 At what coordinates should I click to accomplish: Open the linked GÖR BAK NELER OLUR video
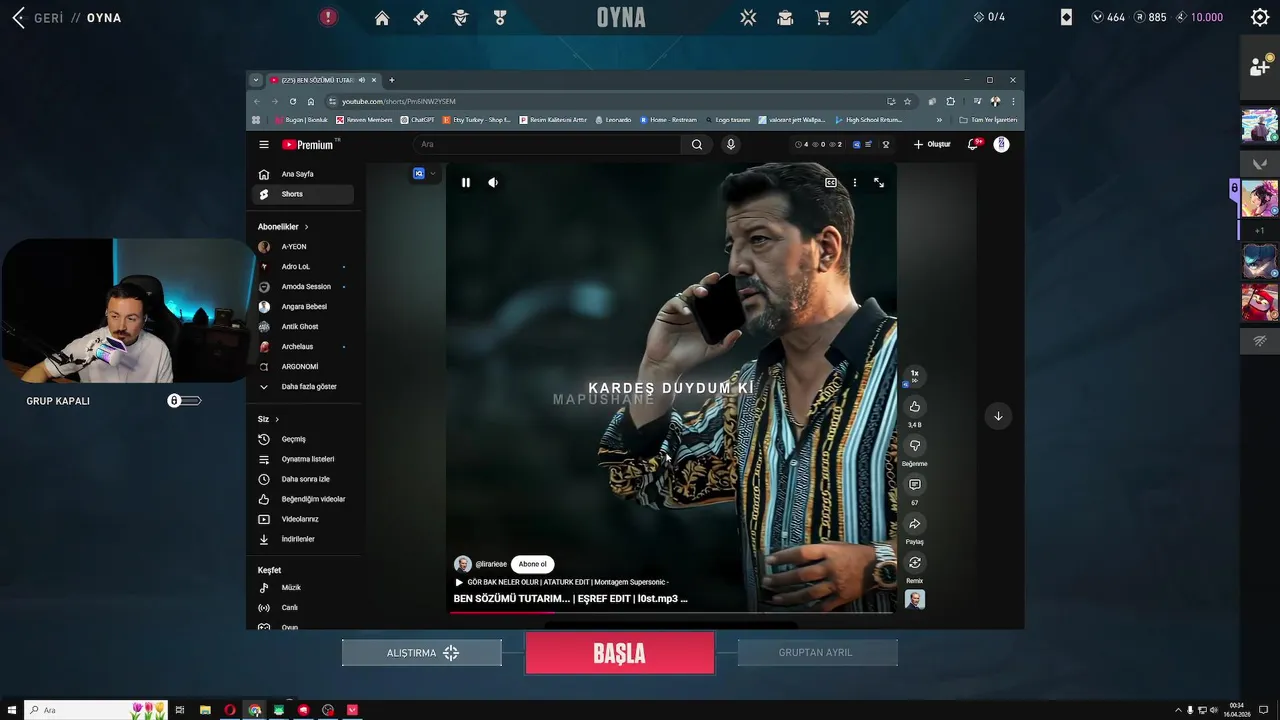coord(562,582)
